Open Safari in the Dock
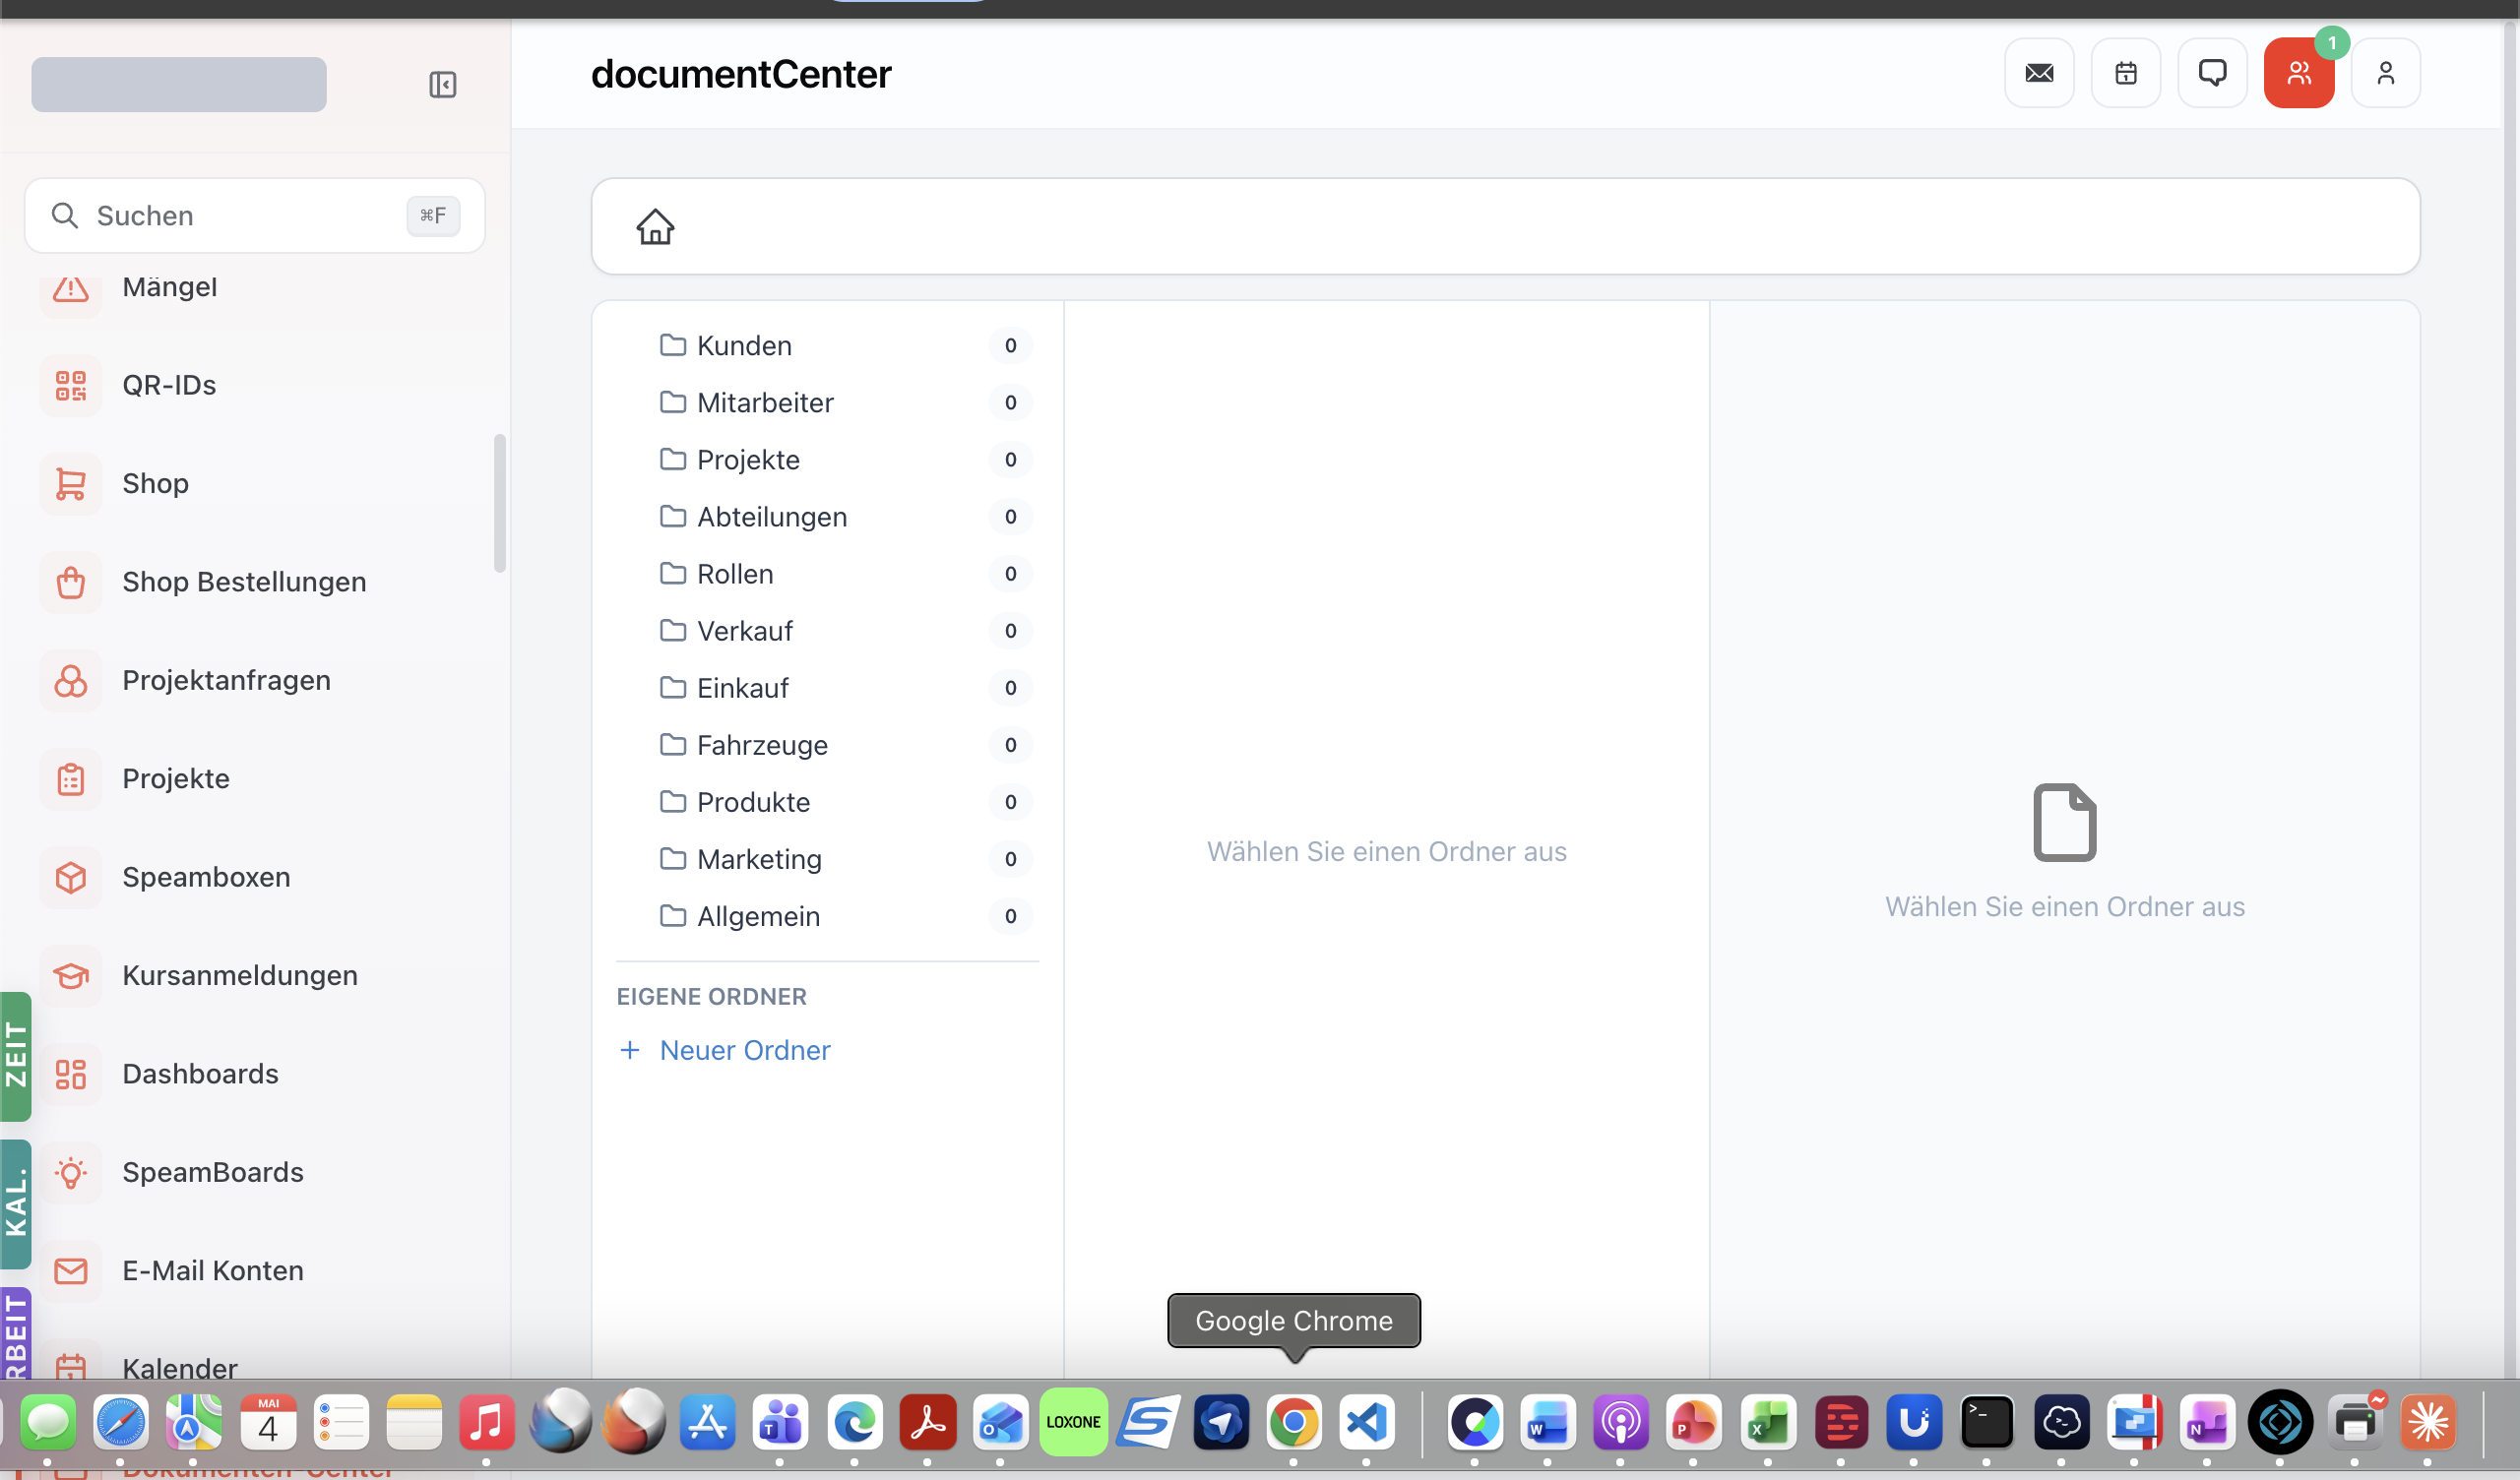The image size is (2520, 1480). (x=121, y=1422)
